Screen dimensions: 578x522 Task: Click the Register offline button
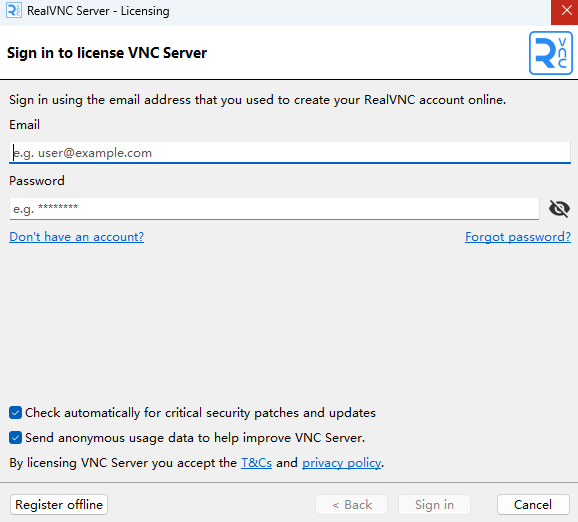pyautogui.click(x=59, y=504)
